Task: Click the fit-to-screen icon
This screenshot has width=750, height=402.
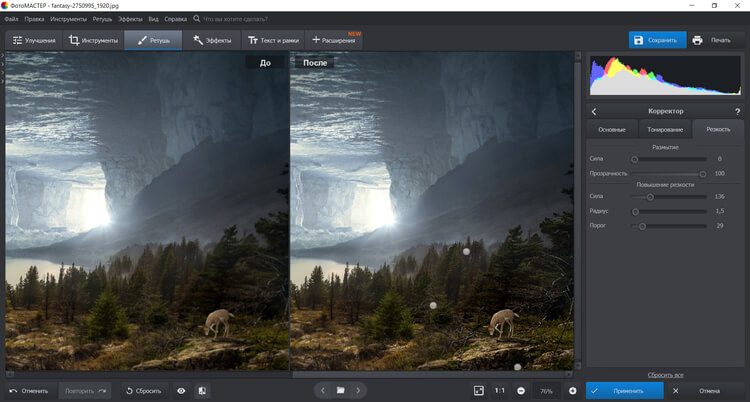Action: [x=478, y=390]
